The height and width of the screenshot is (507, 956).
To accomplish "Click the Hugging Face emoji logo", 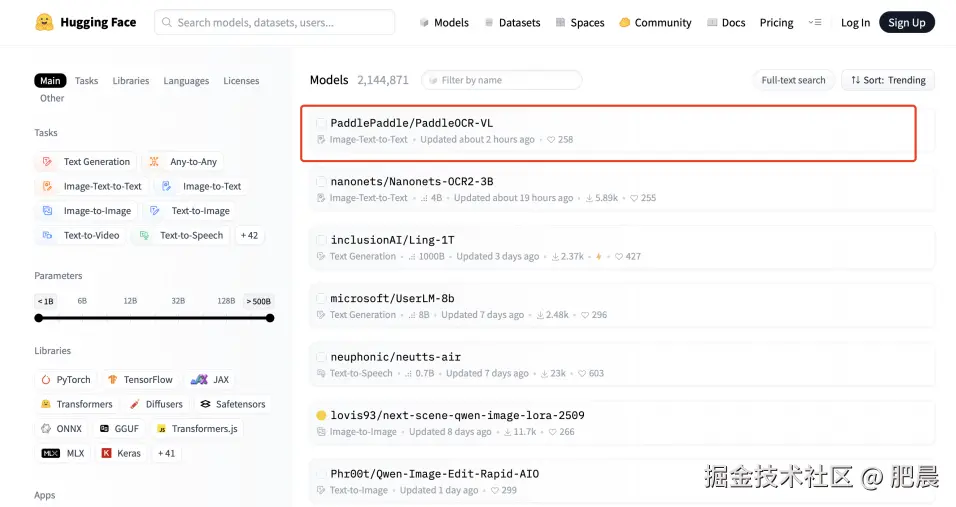I will click(x=45, y=23).
